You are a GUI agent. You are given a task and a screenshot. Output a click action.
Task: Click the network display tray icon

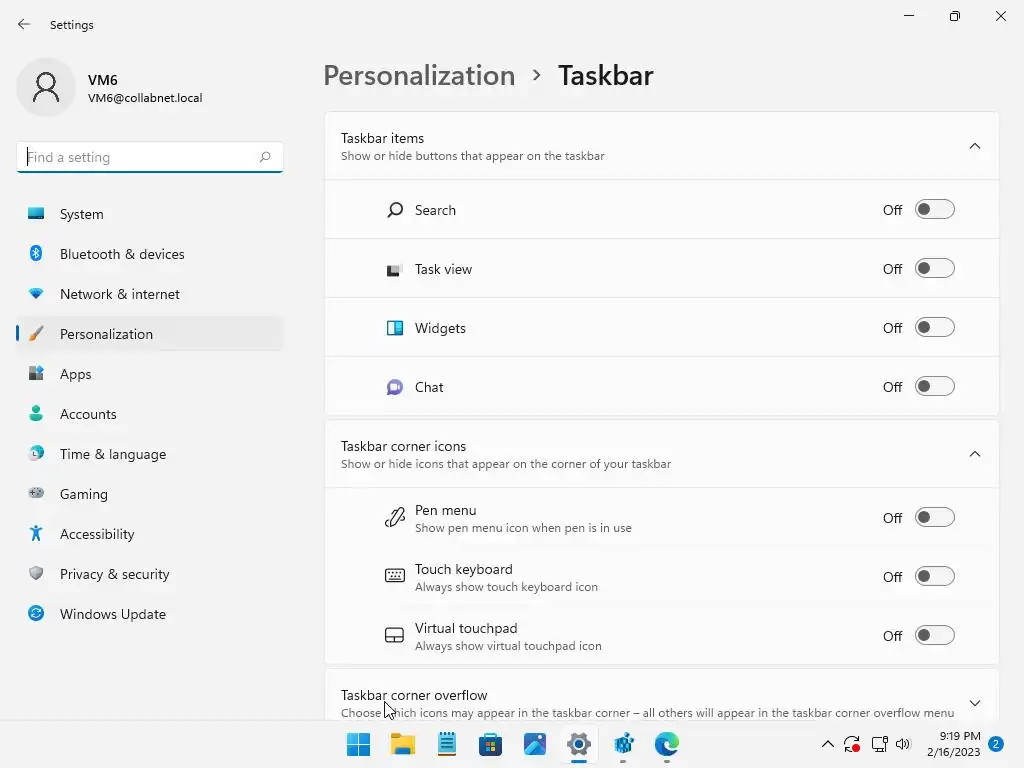click(x=880, y=744)
